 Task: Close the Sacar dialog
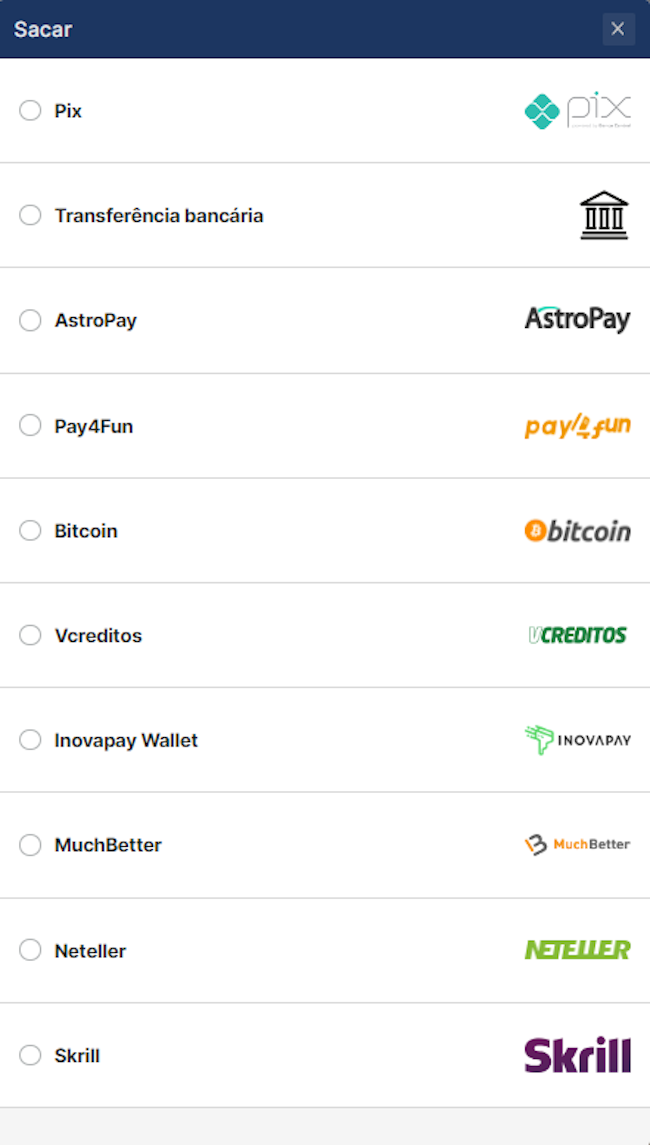(x=618, y=29)
